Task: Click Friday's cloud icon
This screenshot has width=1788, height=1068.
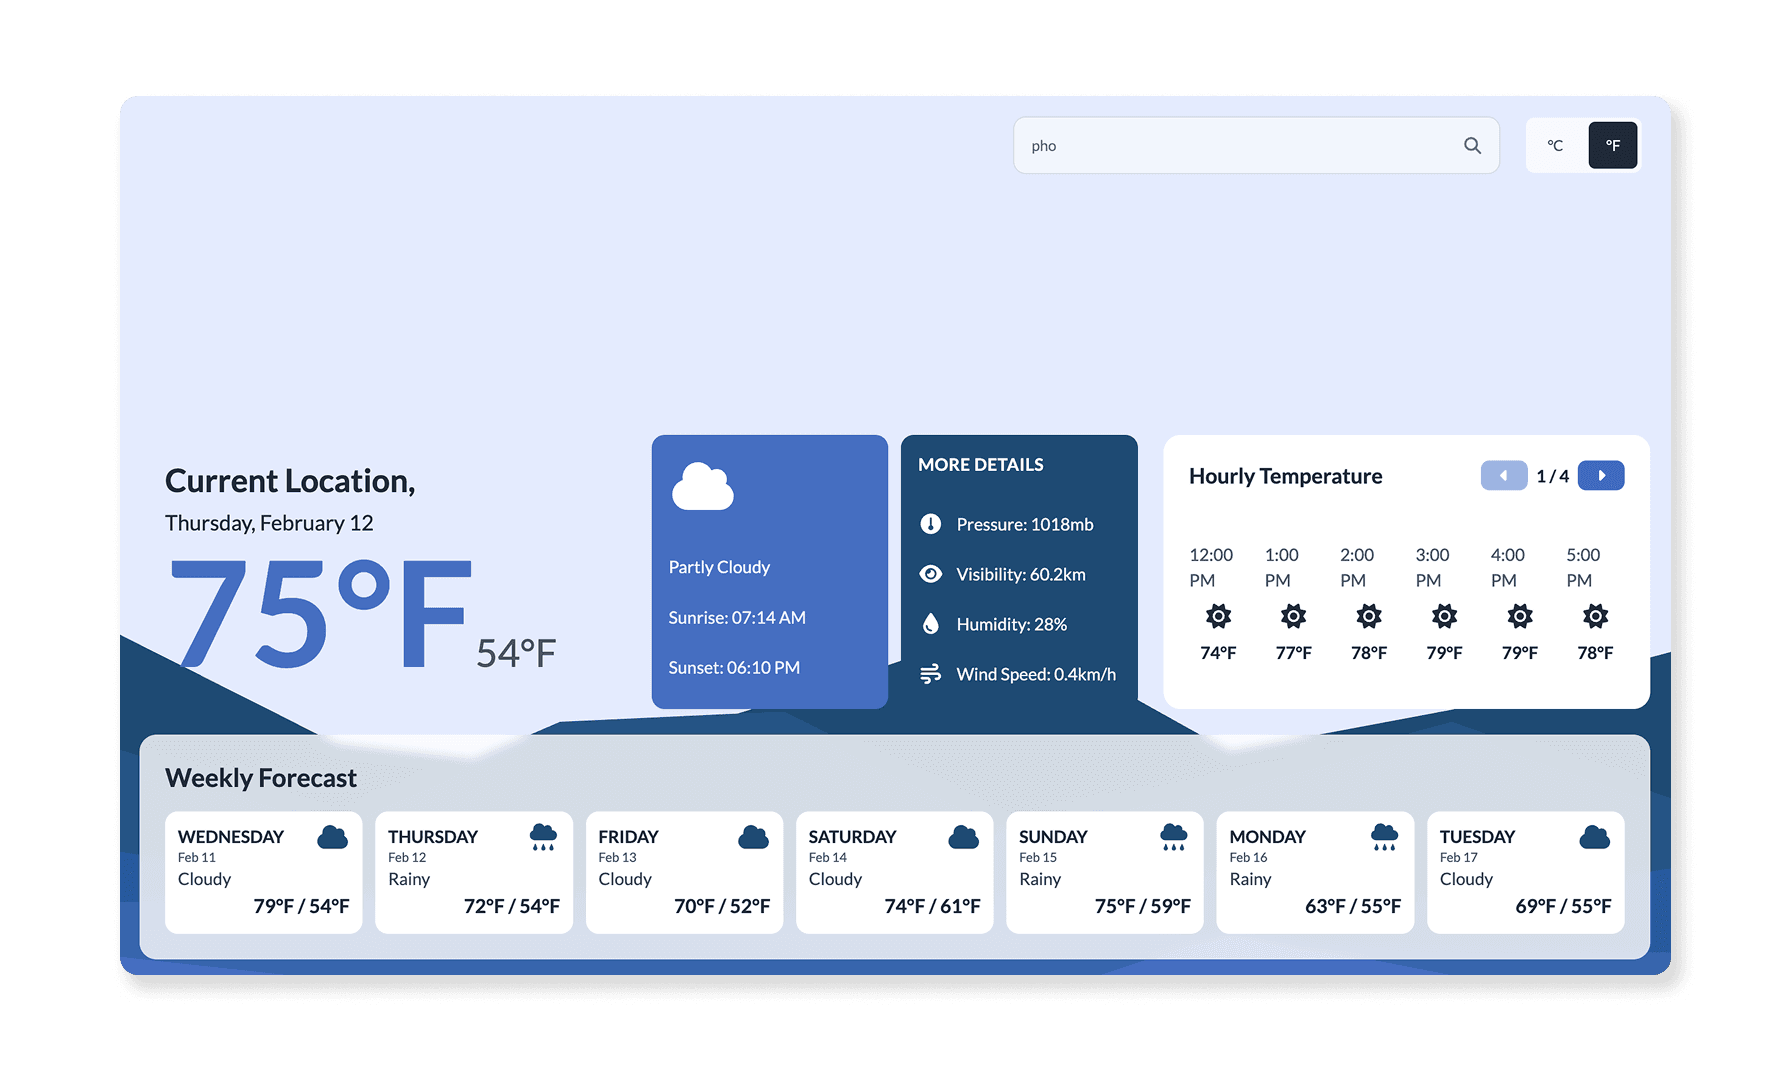Action: [753, 837]
